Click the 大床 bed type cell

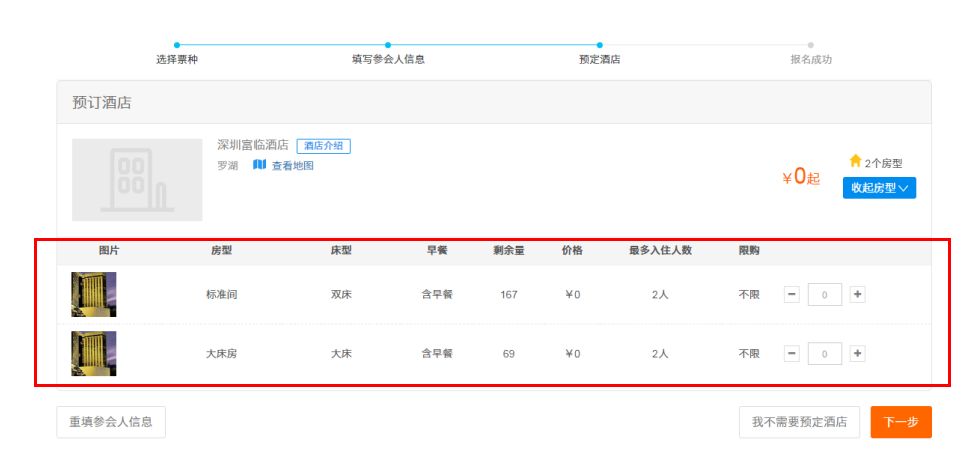pos(341,354)
